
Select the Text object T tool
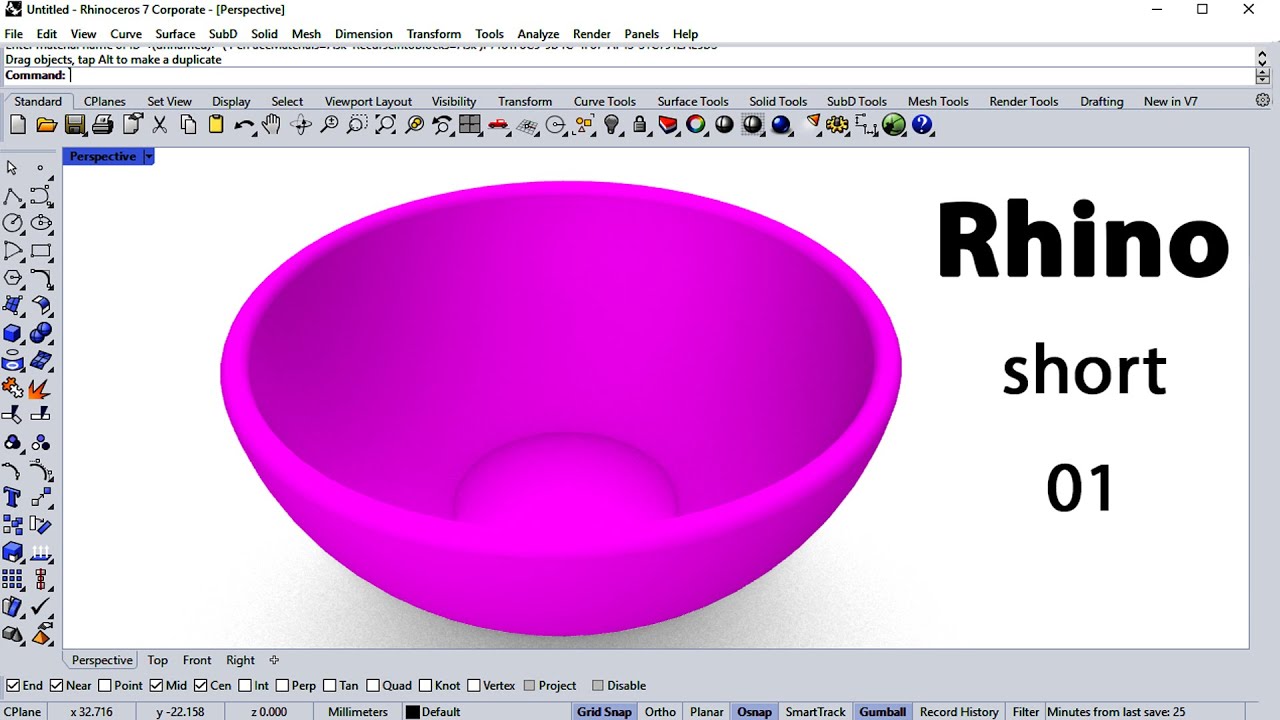(x=12, y=497)
